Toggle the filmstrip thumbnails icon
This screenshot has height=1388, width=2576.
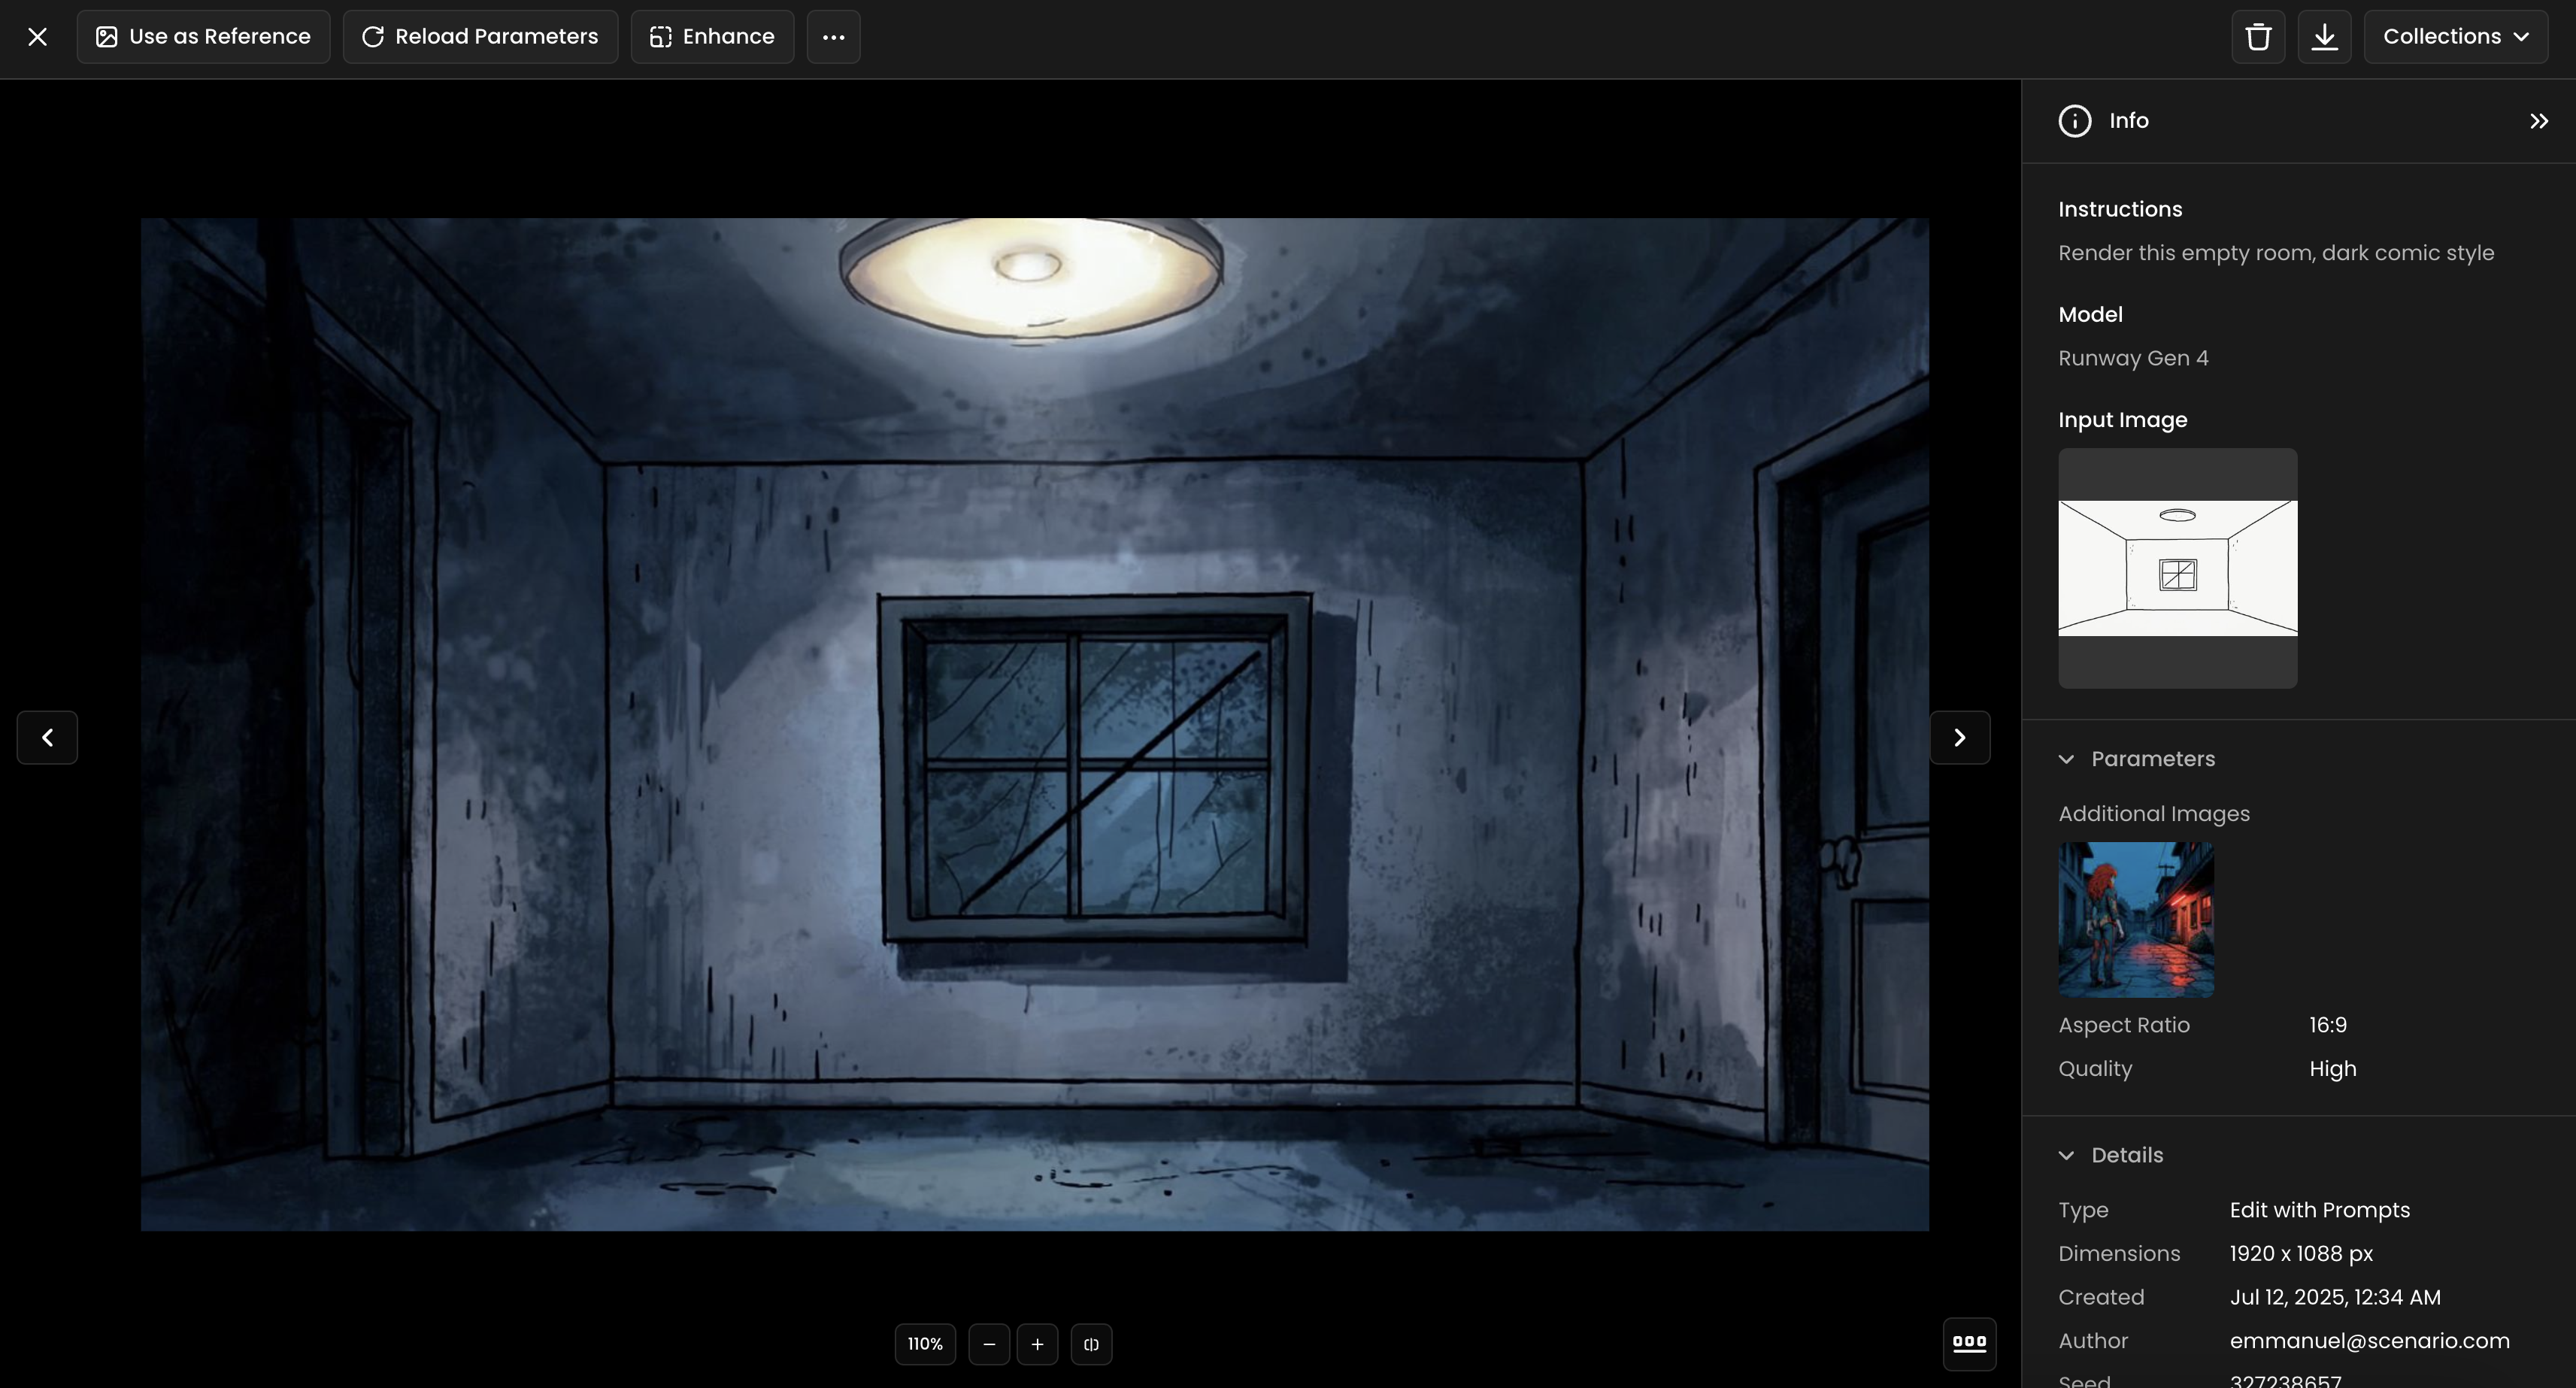coord(1969,1343)
